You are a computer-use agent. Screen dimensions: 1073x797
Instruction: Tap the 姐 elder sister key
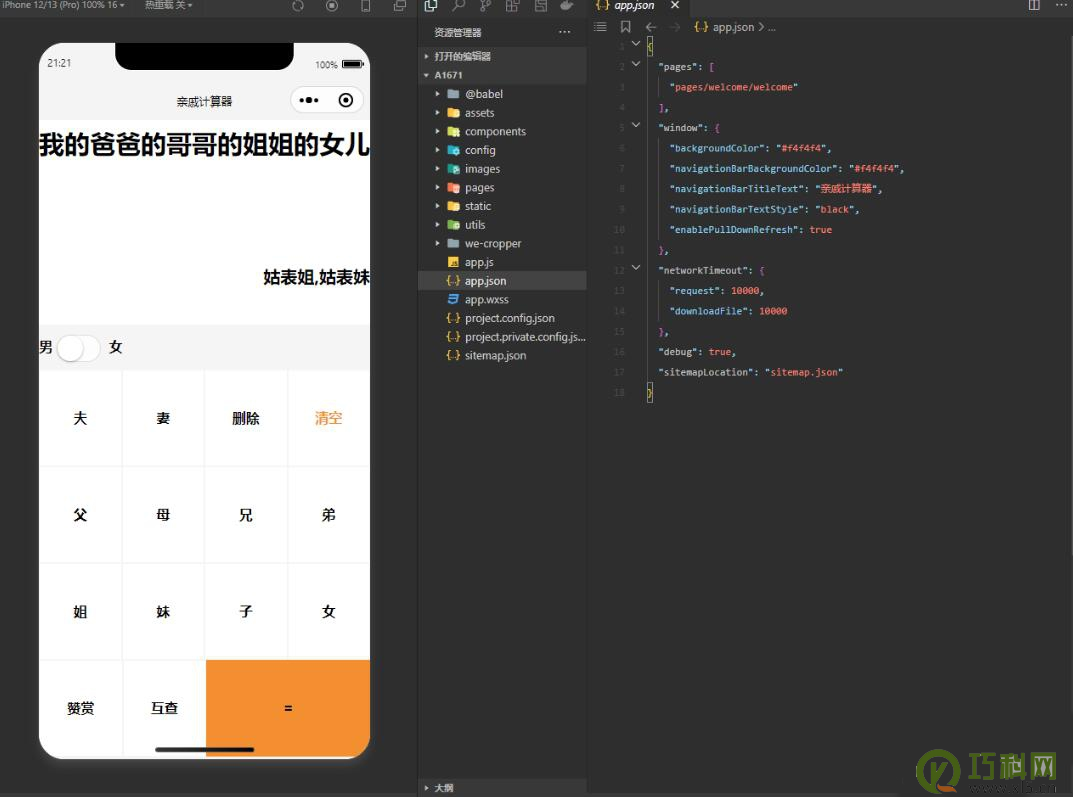(x=81, y=612)
